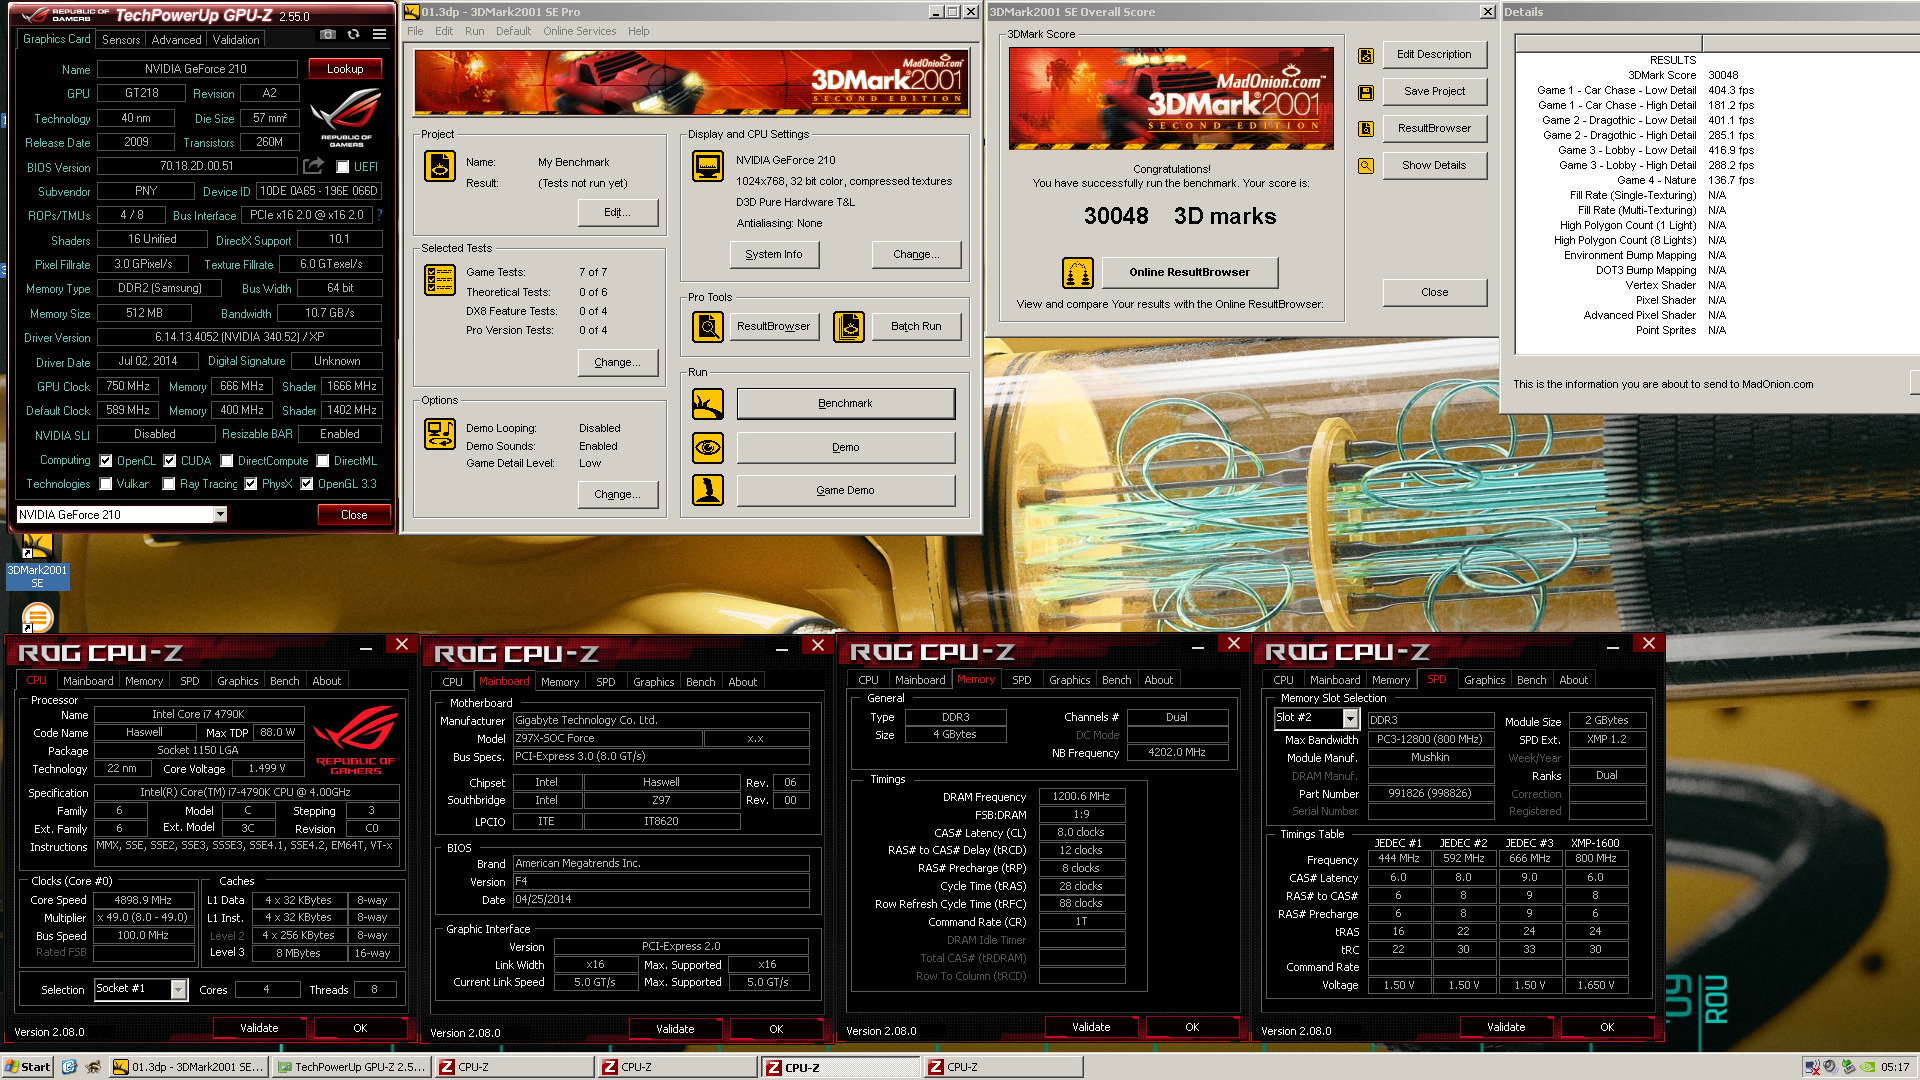Click the floppy icon next to Save Project
Screen dimensions: 1920x1080
1366,93
